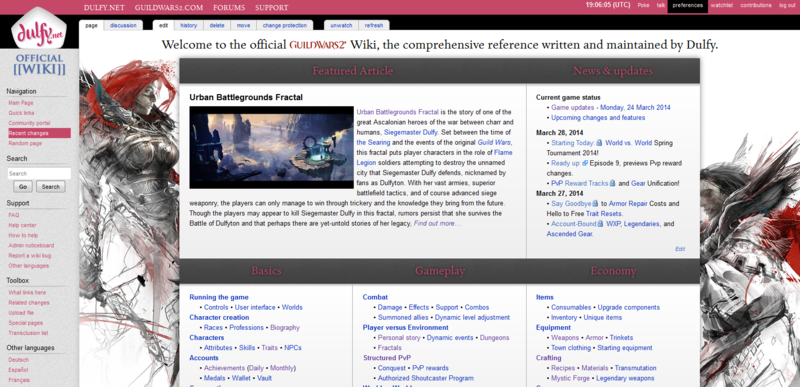Open the change protection tab
This screenshot has width=800, height=387.
285,25
